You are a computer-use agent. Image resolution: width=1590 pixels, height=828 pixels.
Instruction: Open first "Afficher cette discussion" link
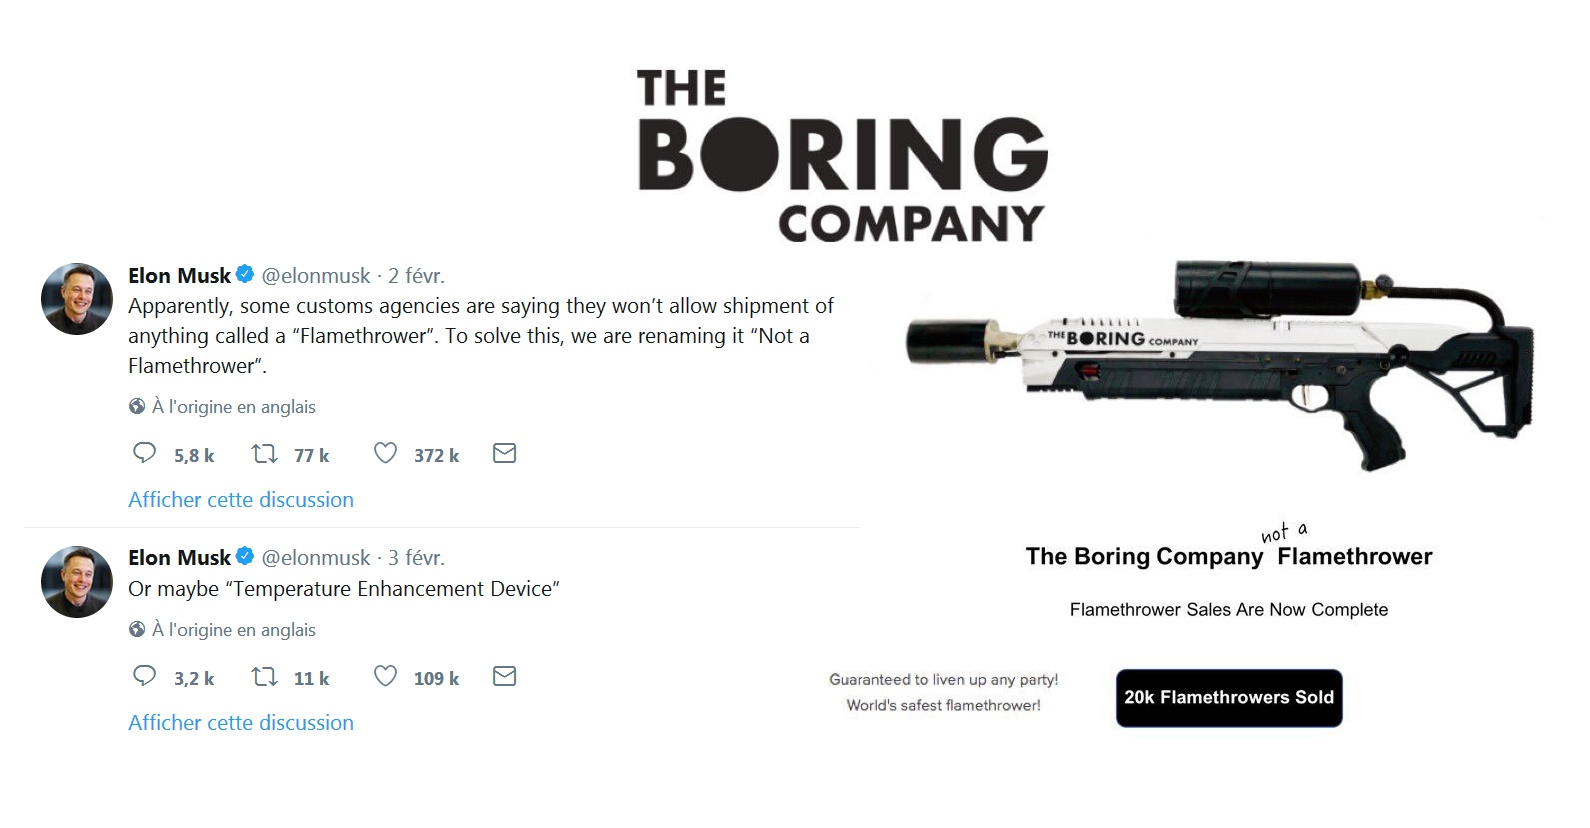click(x=241, y=500)
